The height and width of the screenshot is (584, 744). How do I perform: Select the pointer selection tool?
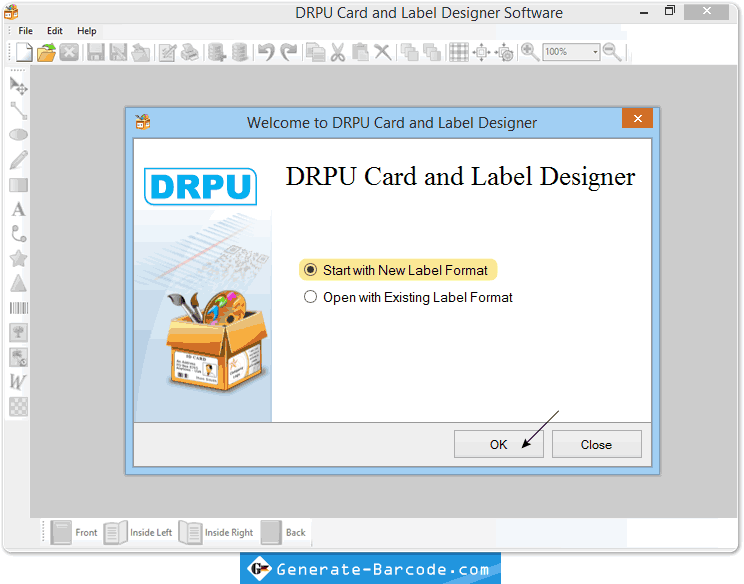coord(19,86)
